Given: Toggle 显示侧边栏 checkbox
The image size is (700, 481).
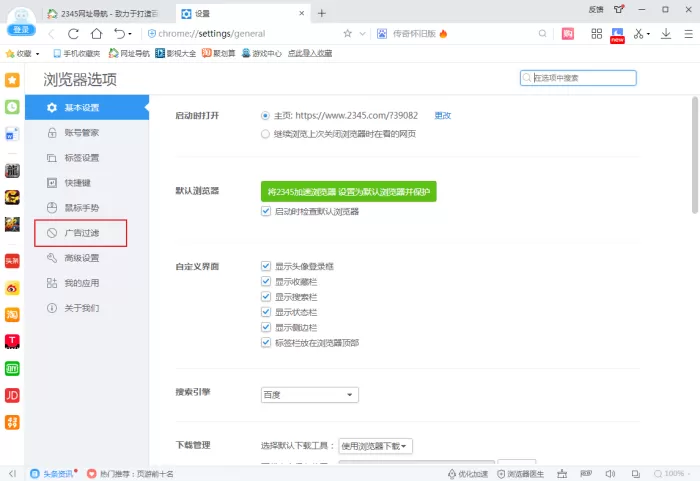Looking at the screenshot, I should 266,327.
